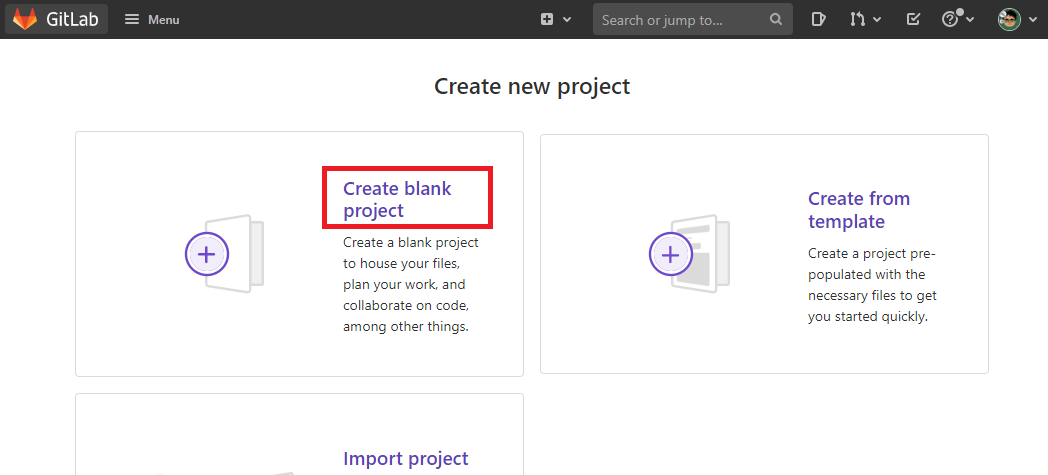Viewport: 1048px width, 475px height.
Task: Focus the Search or jump to field
Action: pyautogui.click(x=692, y=19)
